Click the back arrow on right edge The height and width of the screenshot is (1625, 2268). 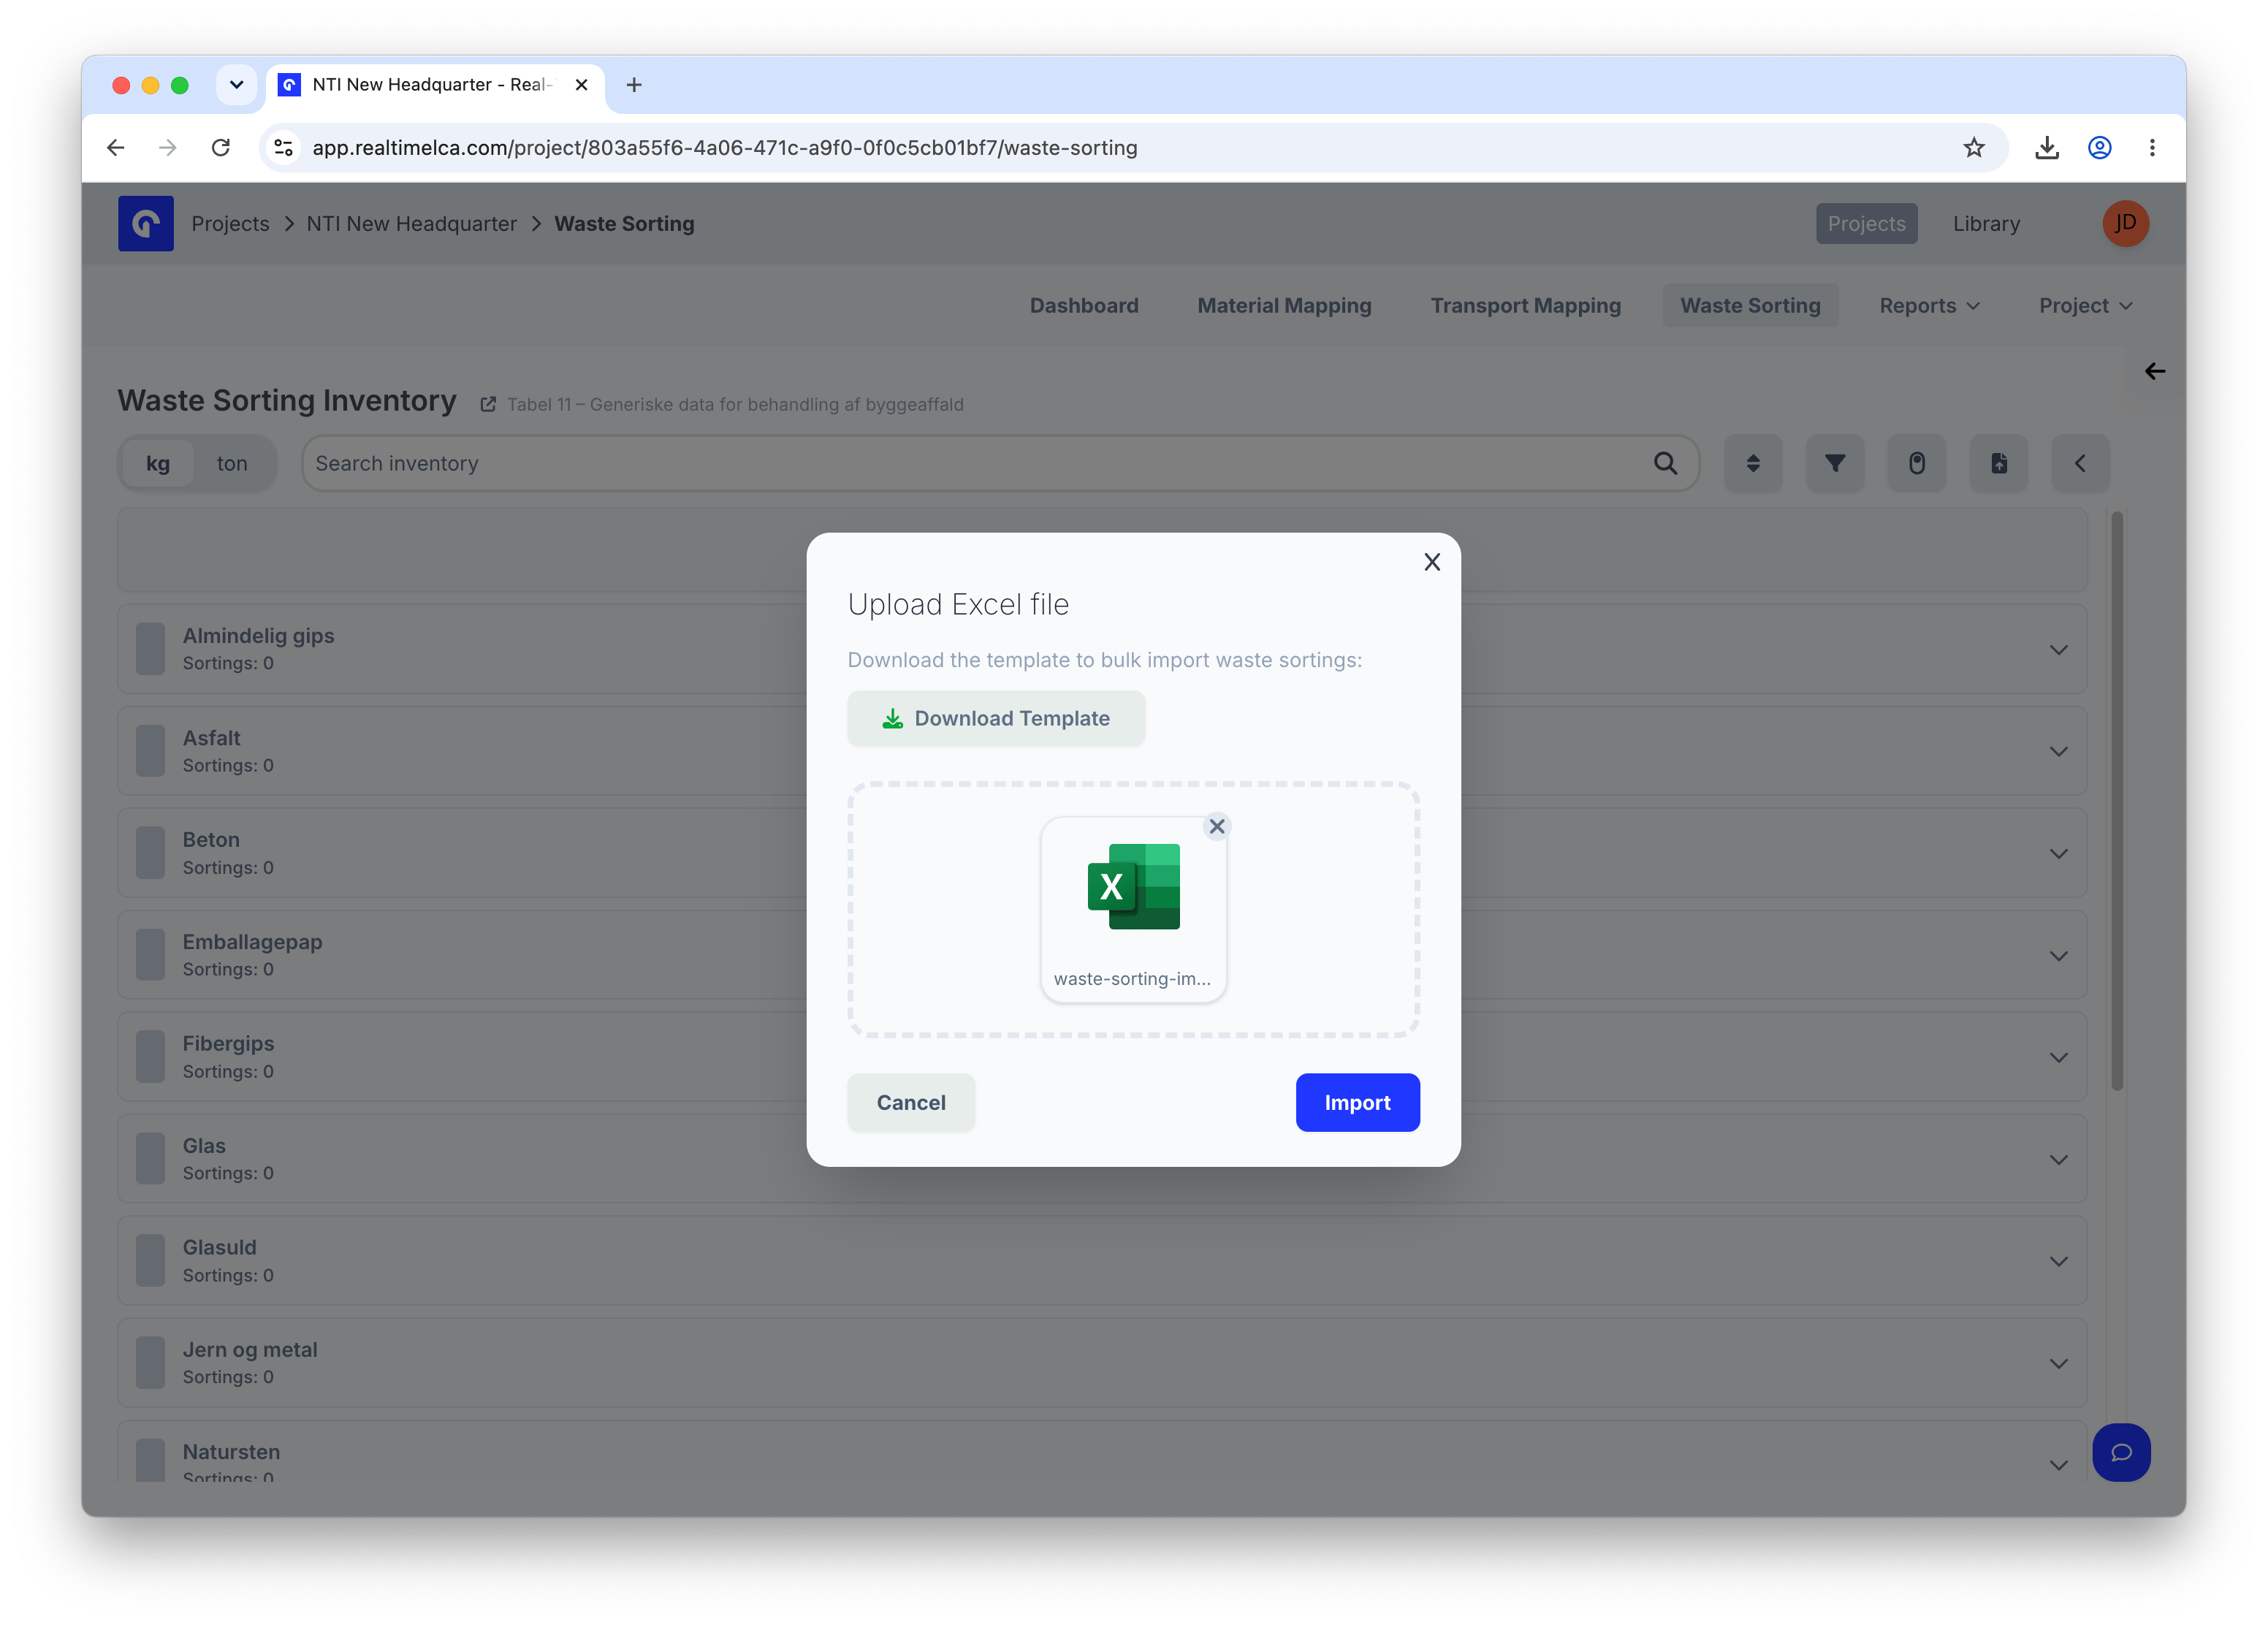[2154, 371]
